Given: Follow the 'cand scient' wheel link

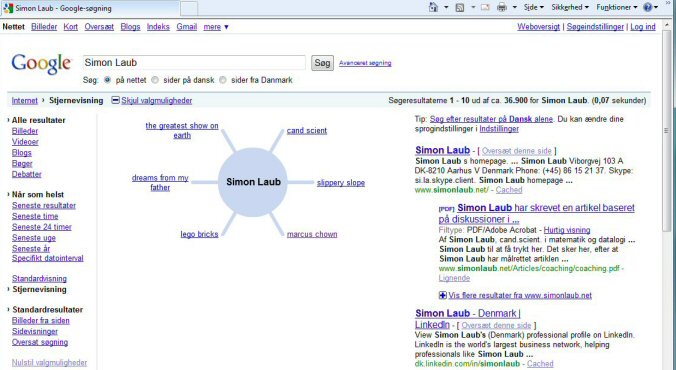Looking at the screenshot, I should [307, 131].
